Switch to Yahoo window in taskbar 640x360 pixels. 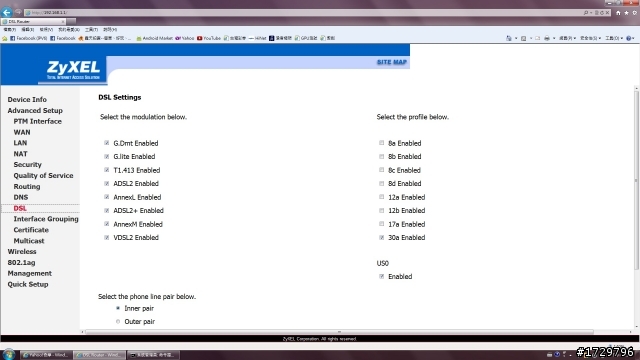[x=46, y=355]
